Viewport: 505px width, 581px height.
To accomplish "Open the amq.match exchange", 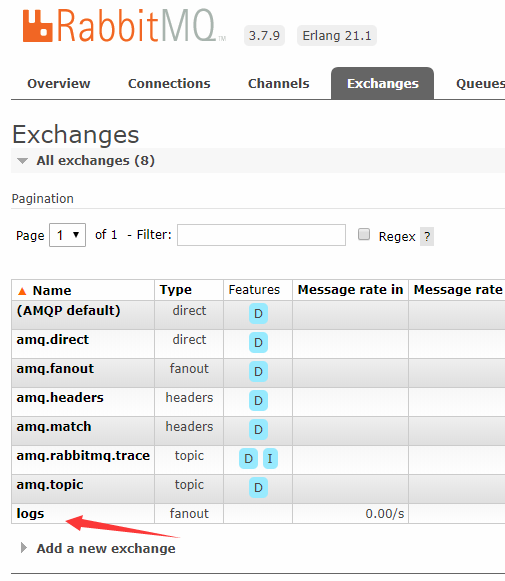I will [x=54, y=426].
